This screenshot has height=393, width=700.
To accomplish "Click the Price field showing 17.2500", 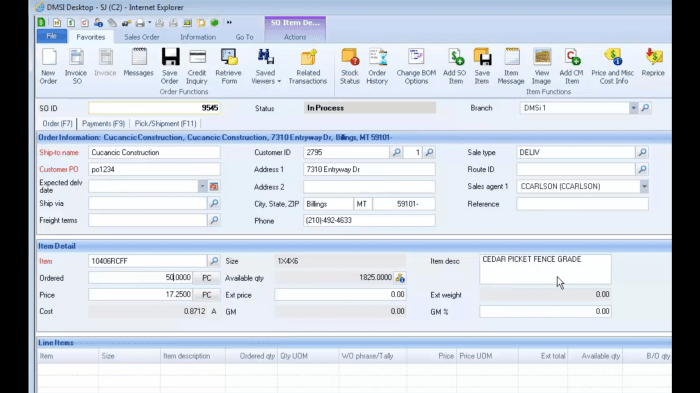I will pos(141,295).
